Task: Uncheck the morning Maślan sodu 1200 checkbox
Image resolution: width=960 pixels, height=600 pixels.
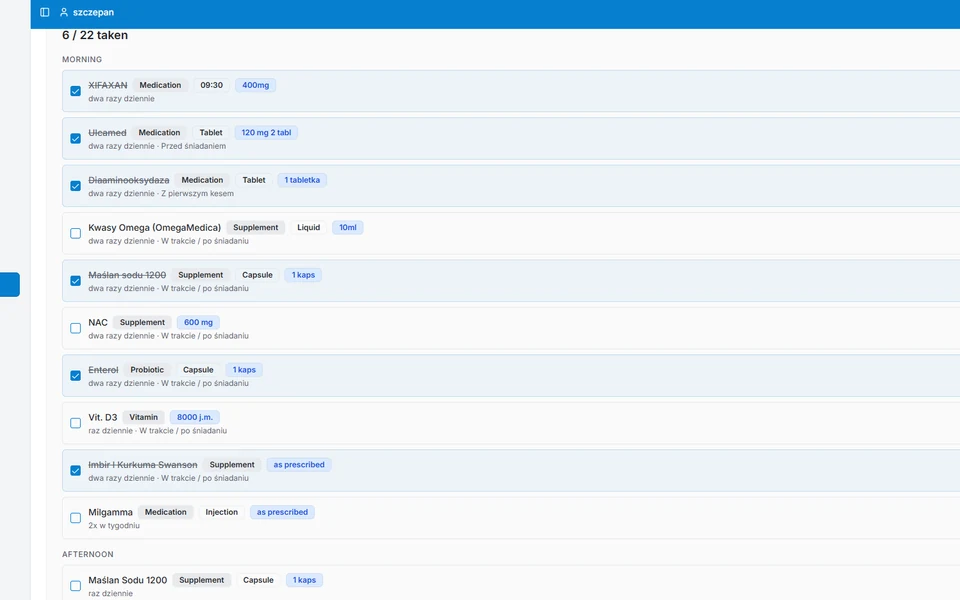Action: [75, 281]
